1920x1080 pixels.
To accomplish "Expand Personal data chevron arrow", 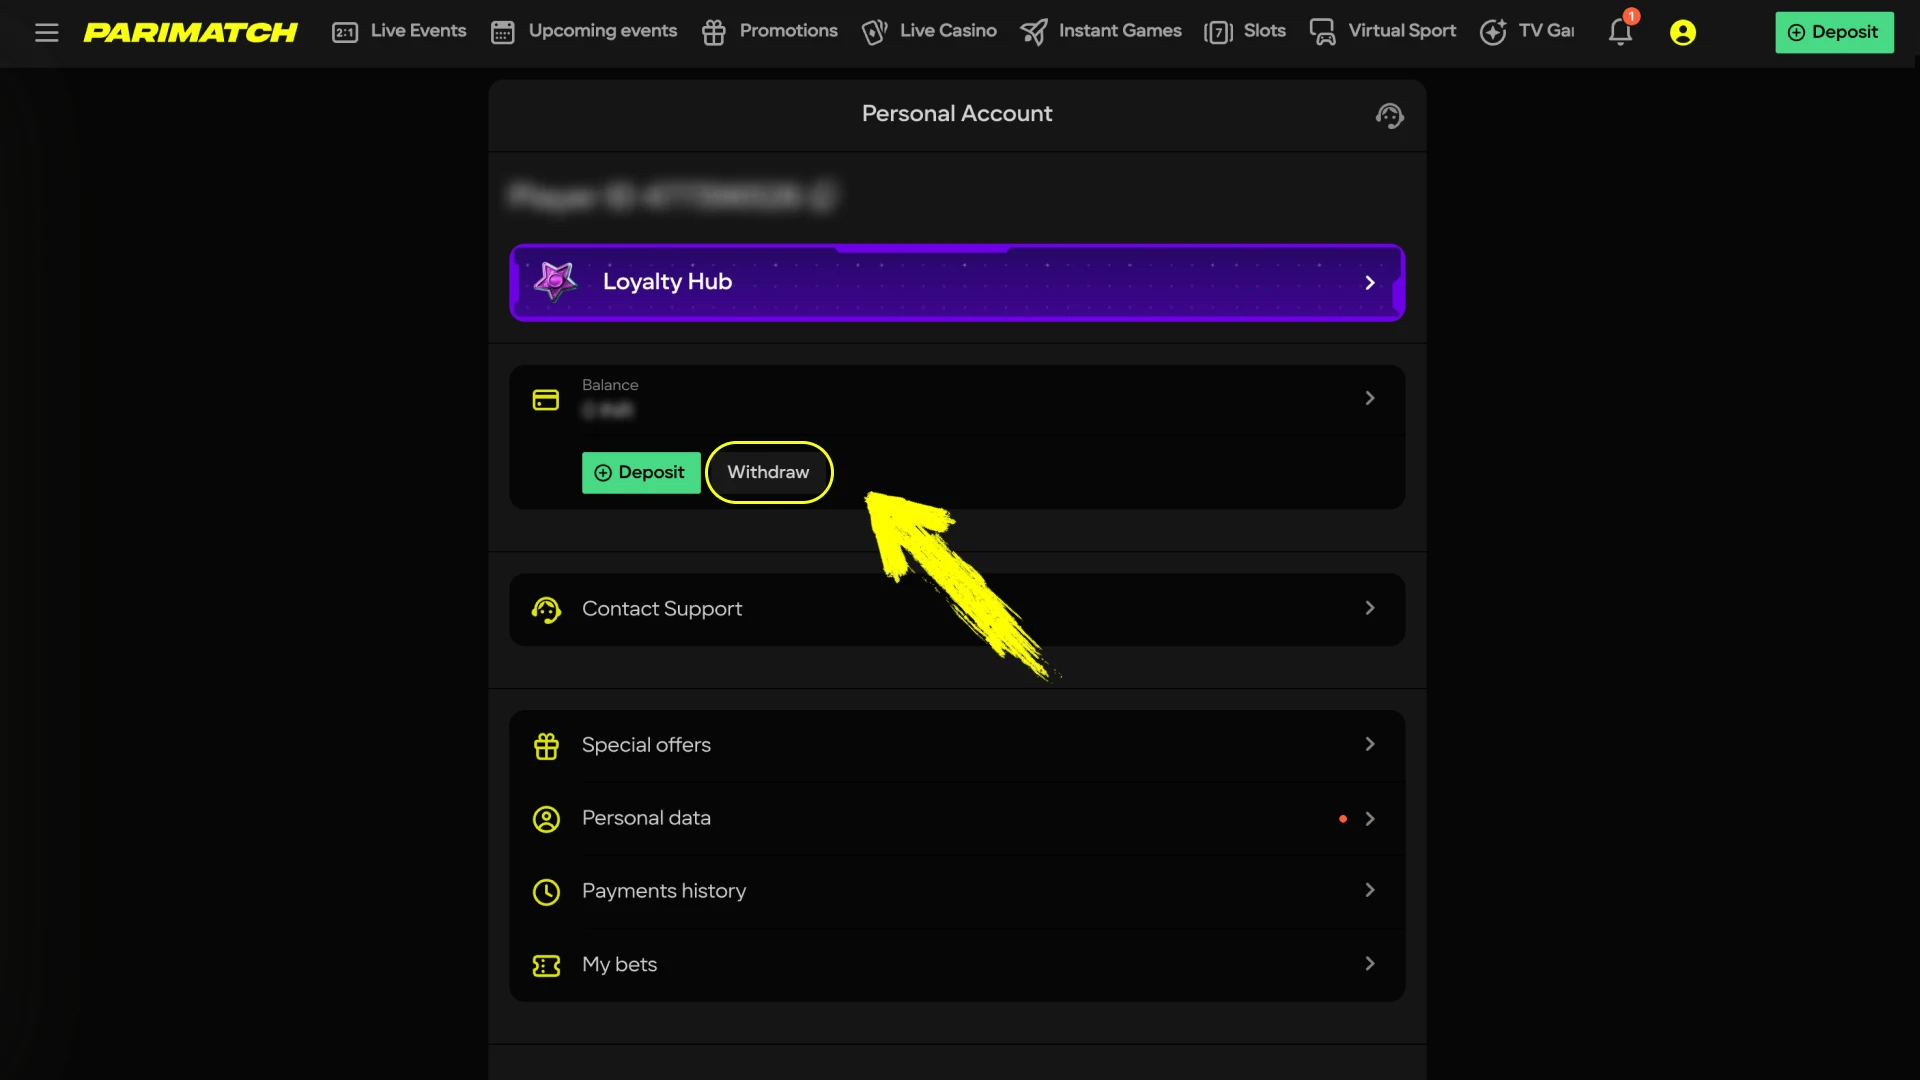I will pyautogui.click(x=1369, y=819).
